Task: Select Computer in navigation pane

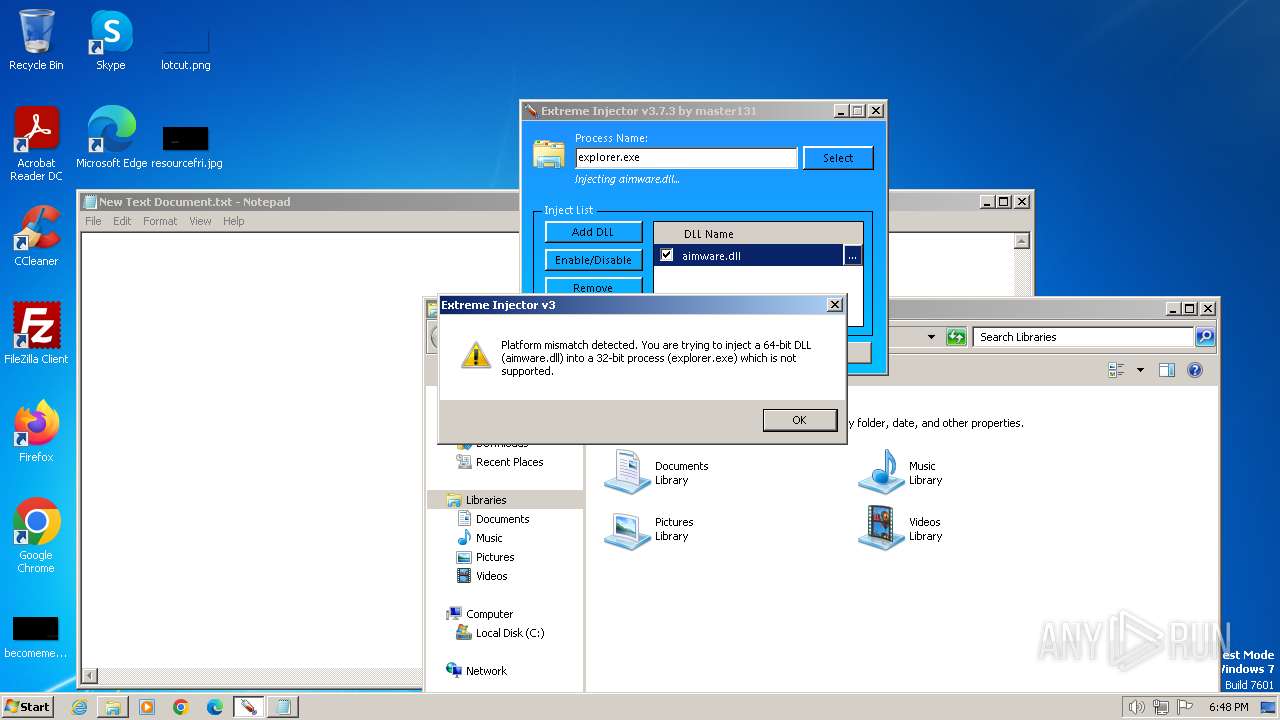Action: (489, 614)
